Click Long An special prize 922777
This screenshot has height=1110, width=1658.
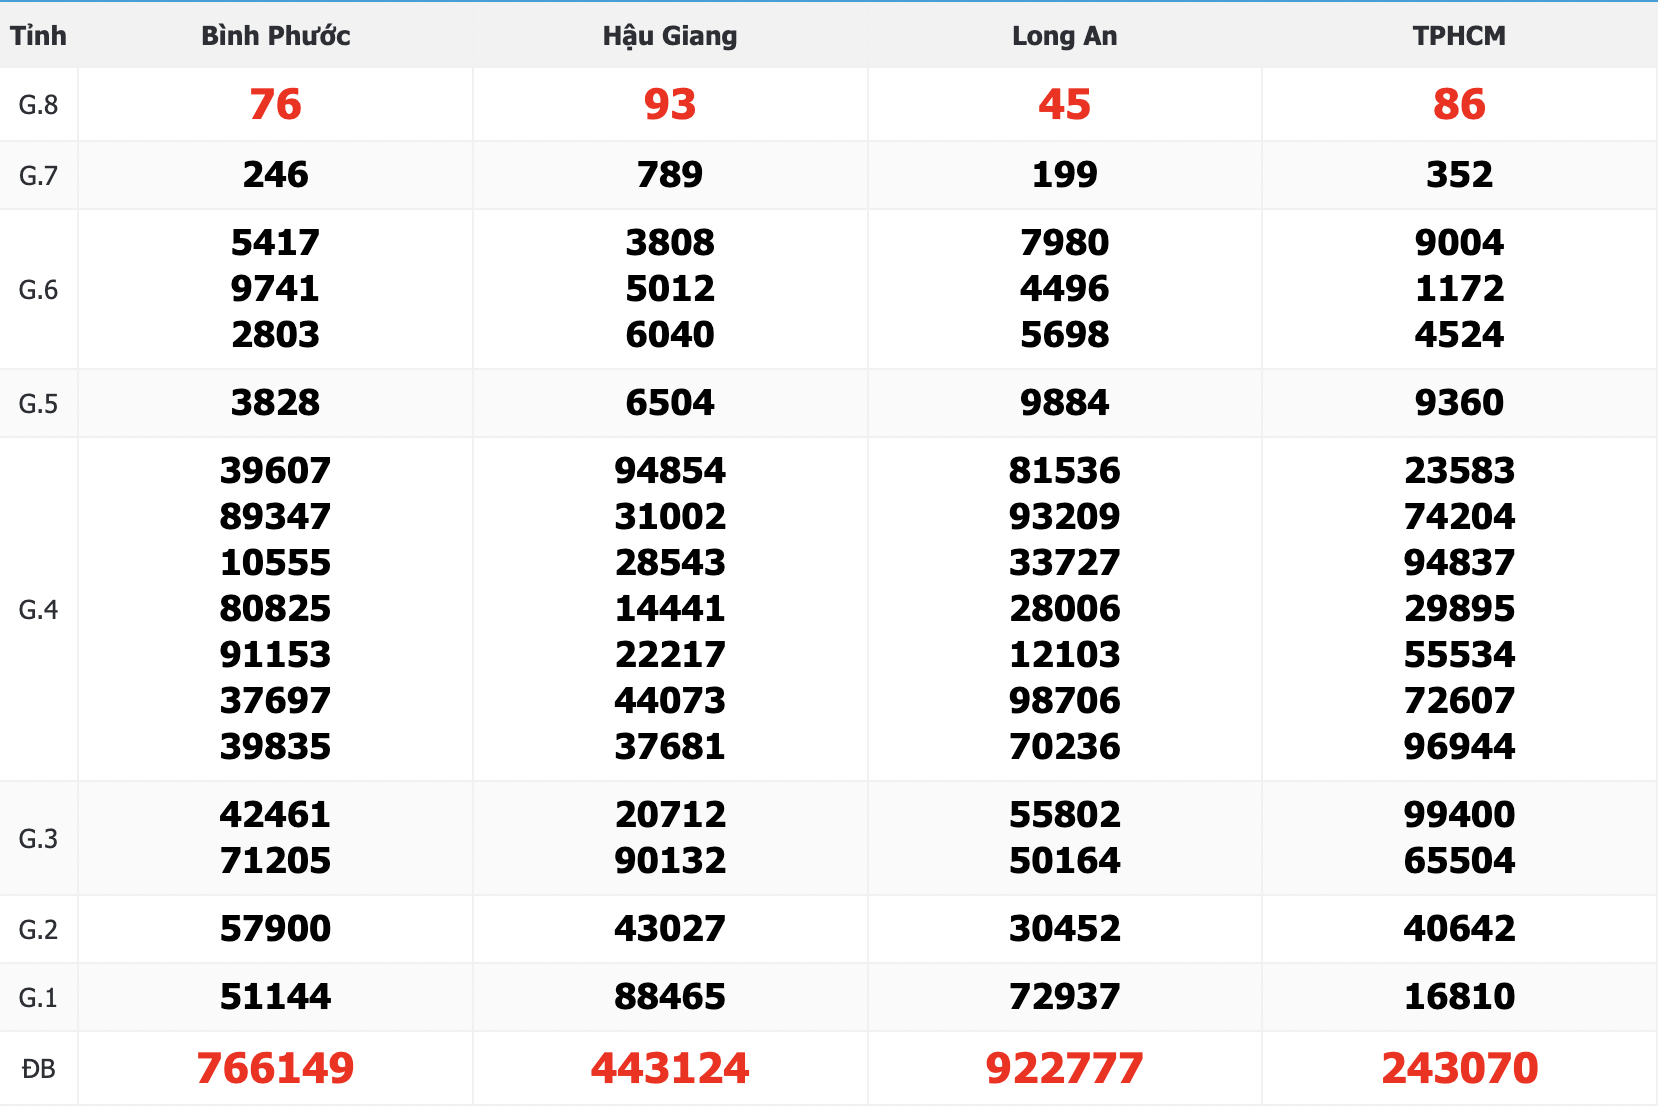1064,1068
